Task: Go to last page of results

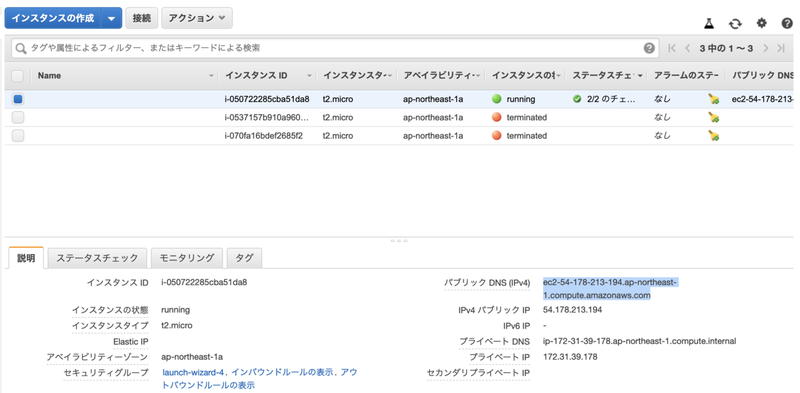Action: pos(781,48)
